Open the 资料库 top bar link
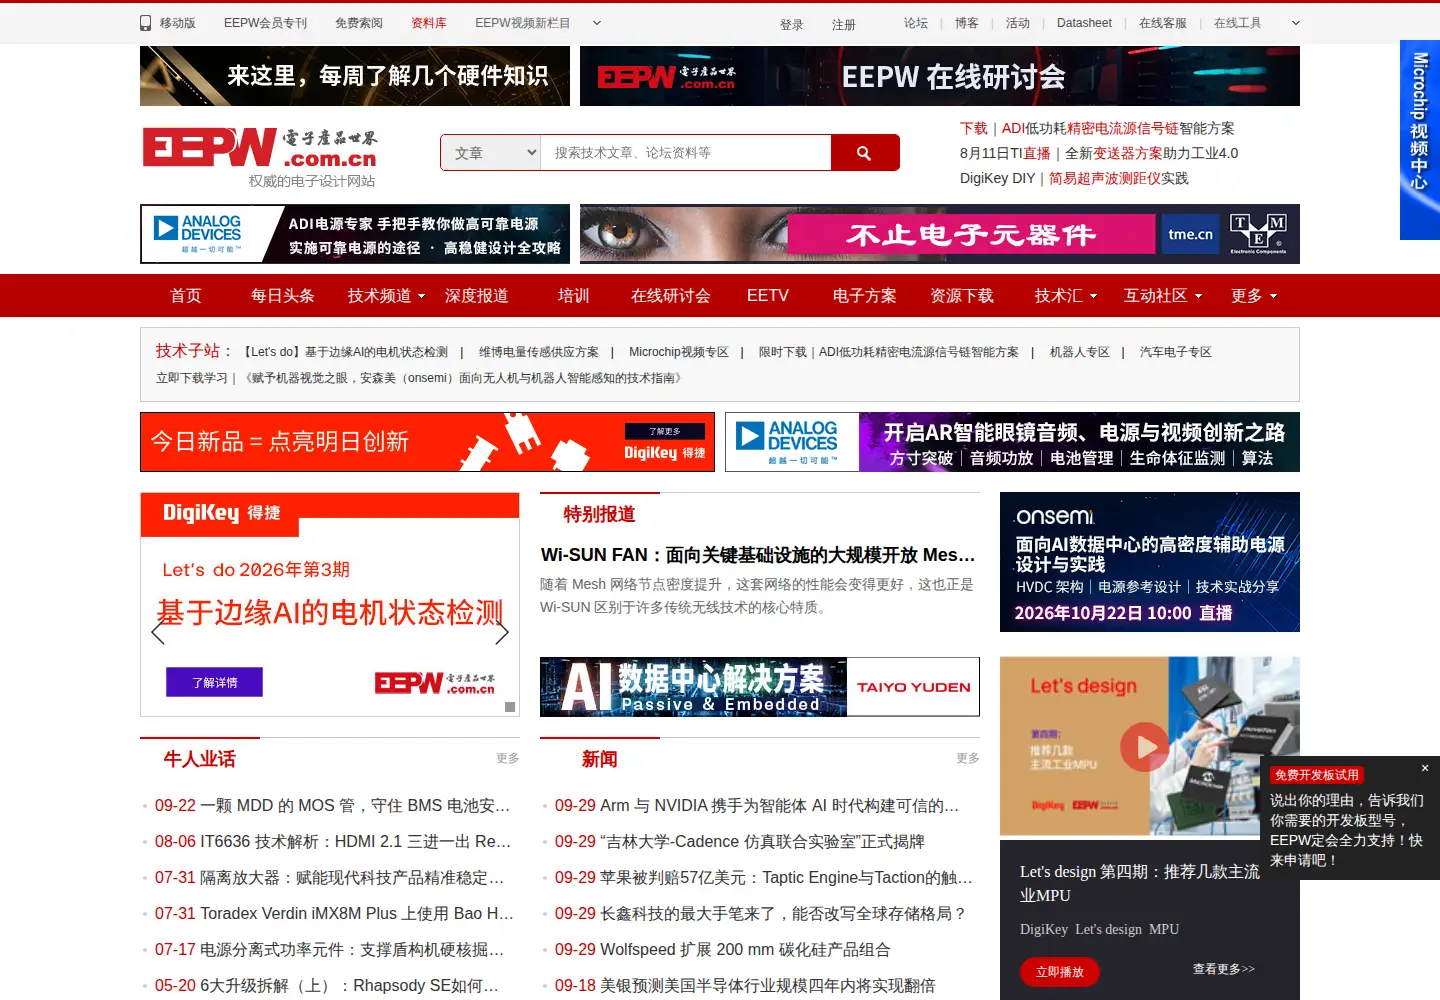This screenshot has width=1440, height=1000. [429, 23]
